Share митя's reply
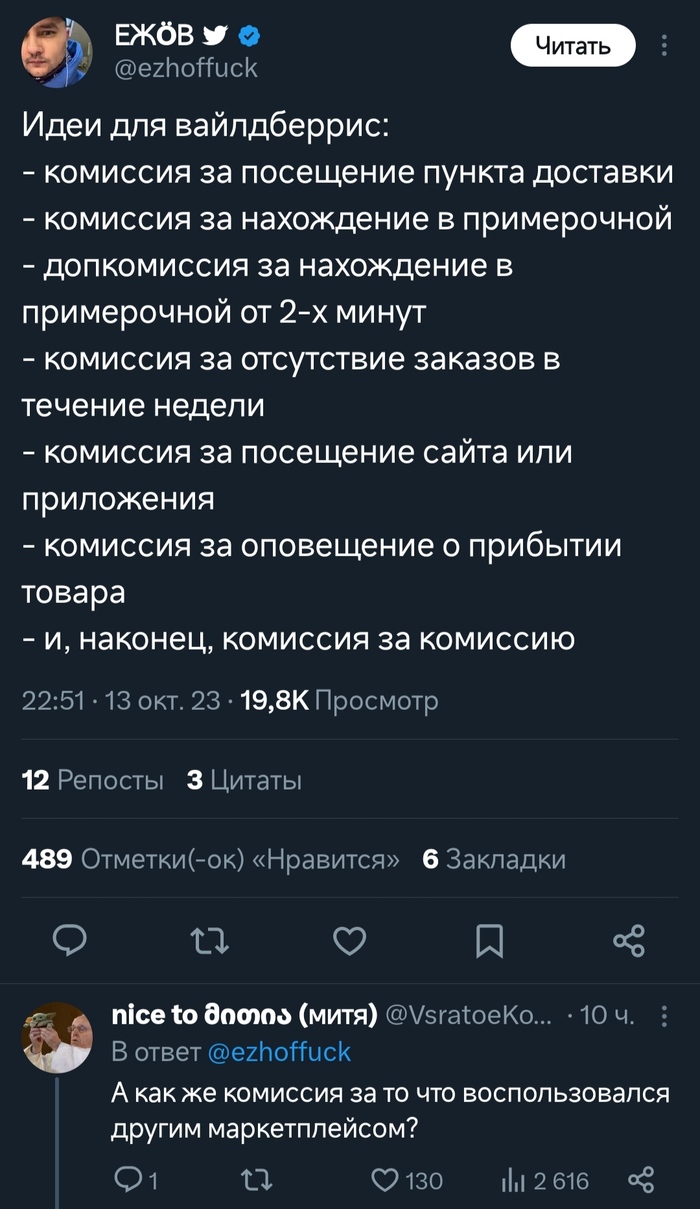Screen dimensions: 700x1209 point(640,1180)
